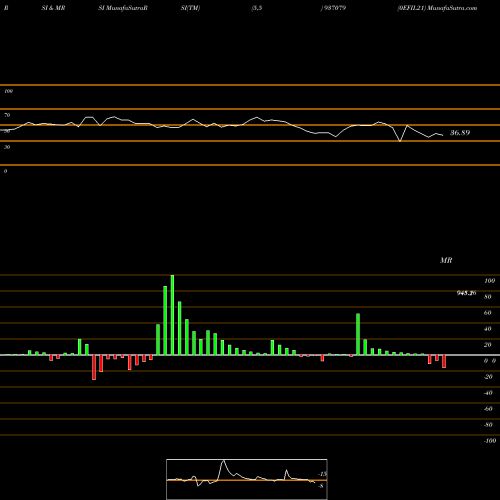Click the -100 label on MR axis
This screenshot has height=500, width=500.
click(490, 441)
